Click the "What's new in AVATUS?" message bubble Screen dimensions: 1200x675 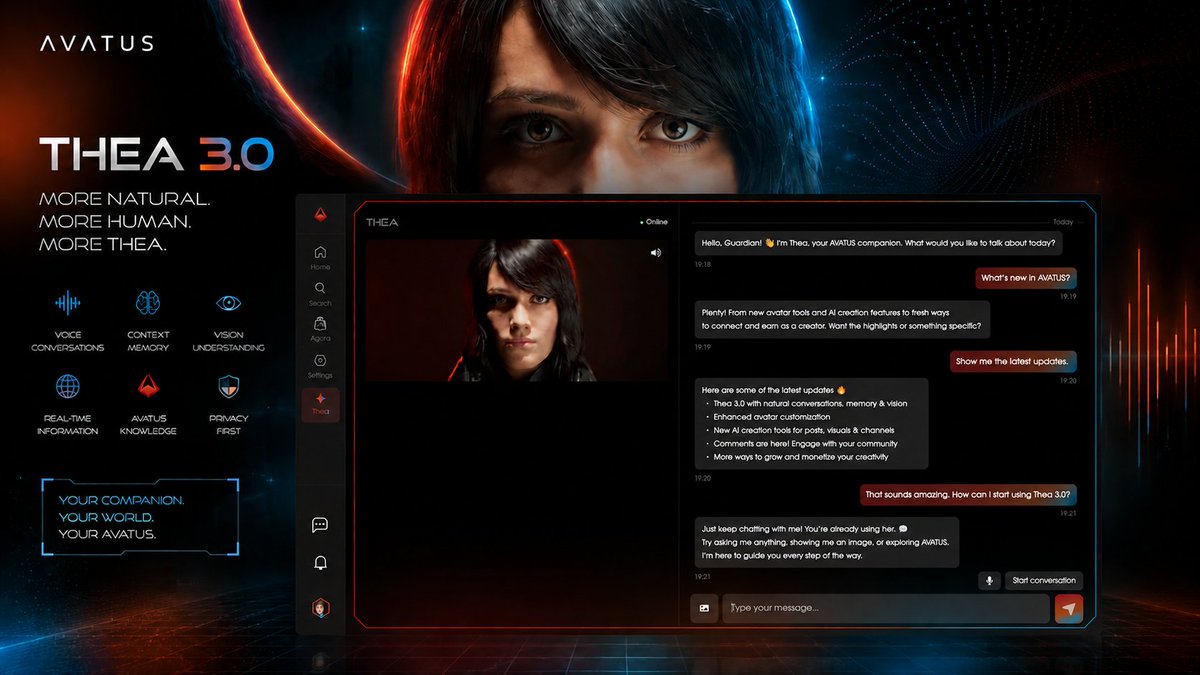(x=1027, y=278)
